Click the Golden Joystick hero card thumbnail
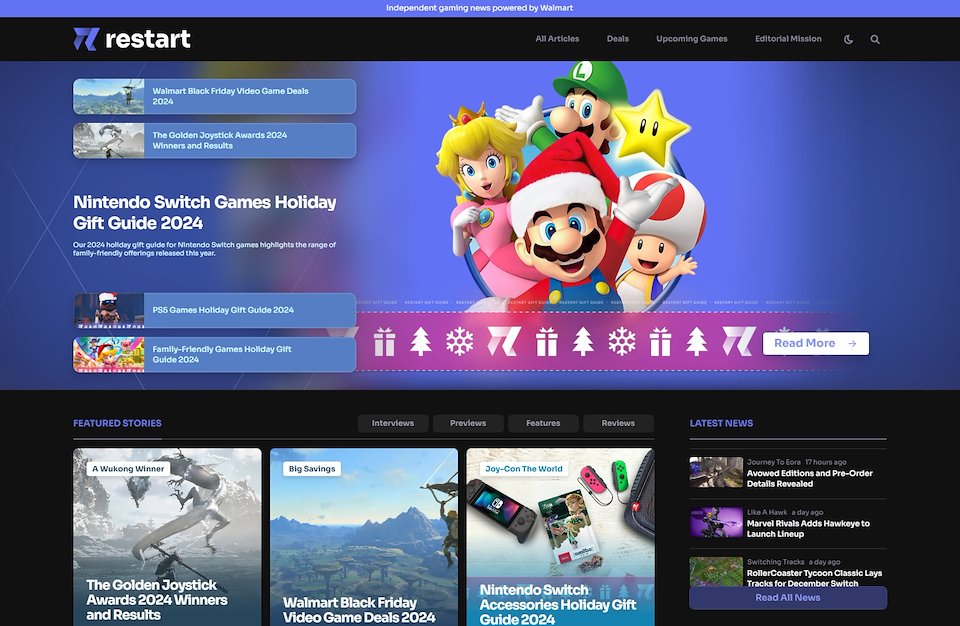Image resolution: width=960 pixels, height=626 pixels. (x=108, y=140)
